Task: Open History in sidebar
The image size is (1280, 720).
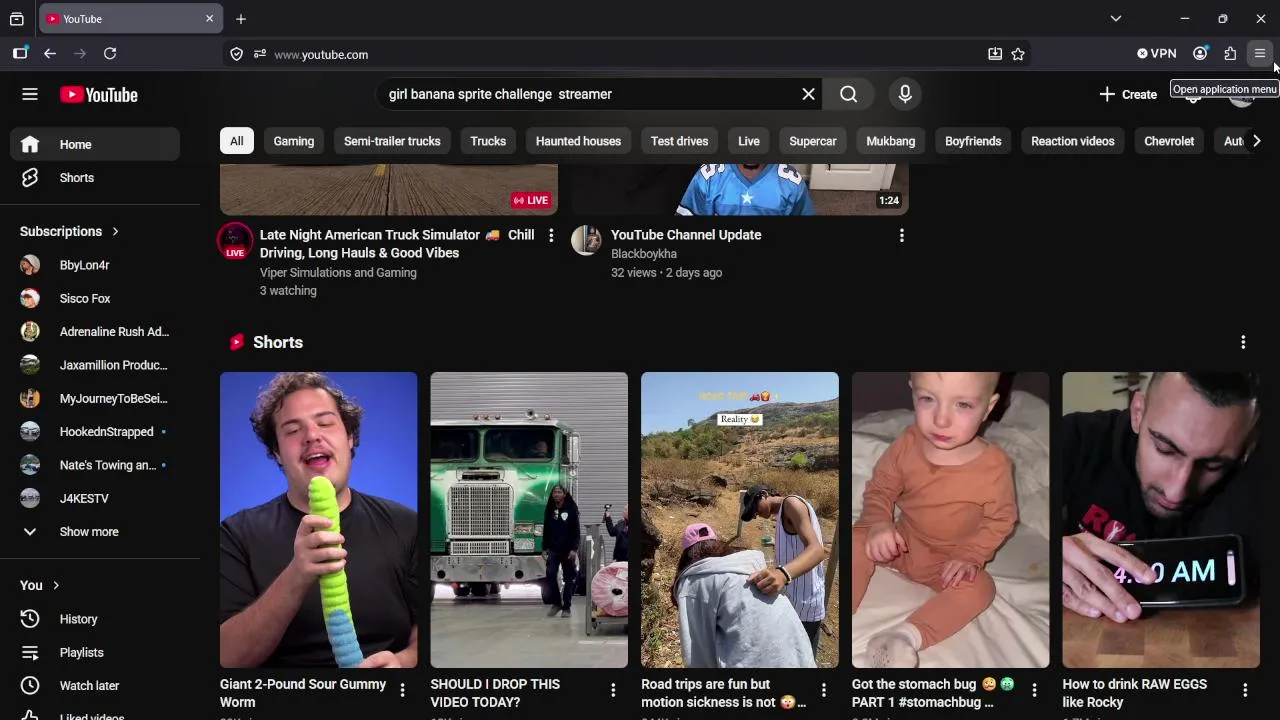Action: point(95,619)
